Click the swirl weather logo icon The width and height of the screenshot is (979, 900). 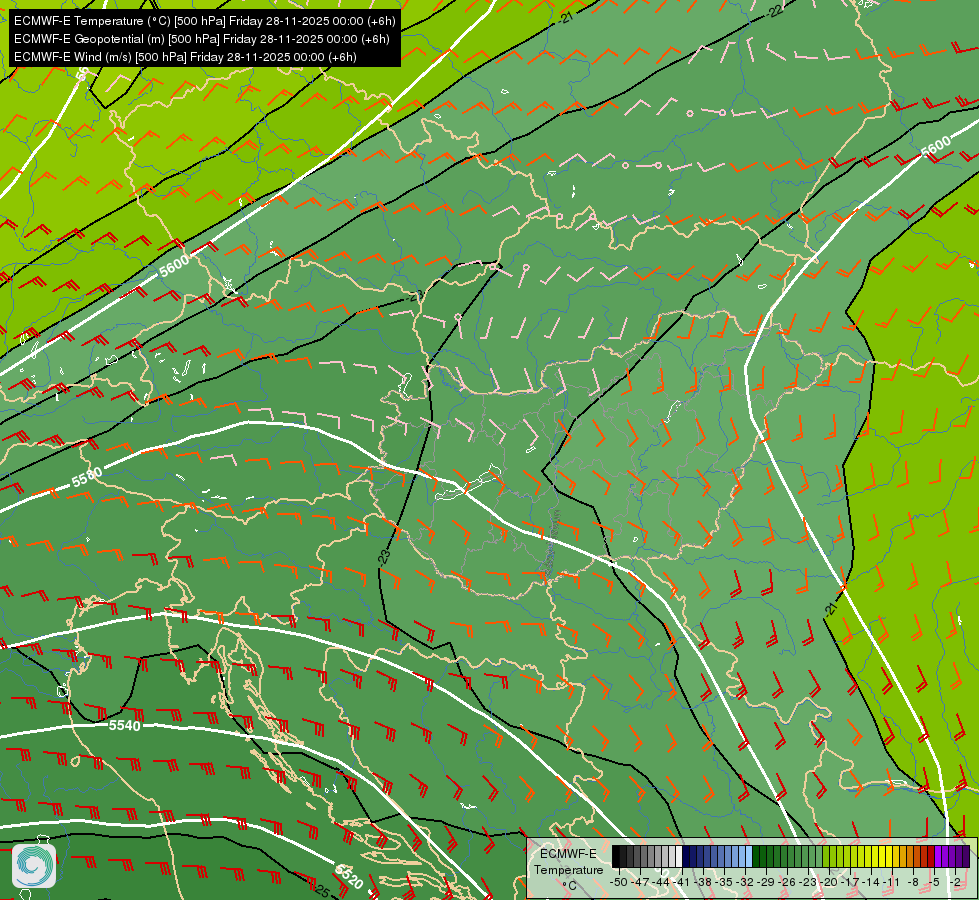(x=34, y=866)
